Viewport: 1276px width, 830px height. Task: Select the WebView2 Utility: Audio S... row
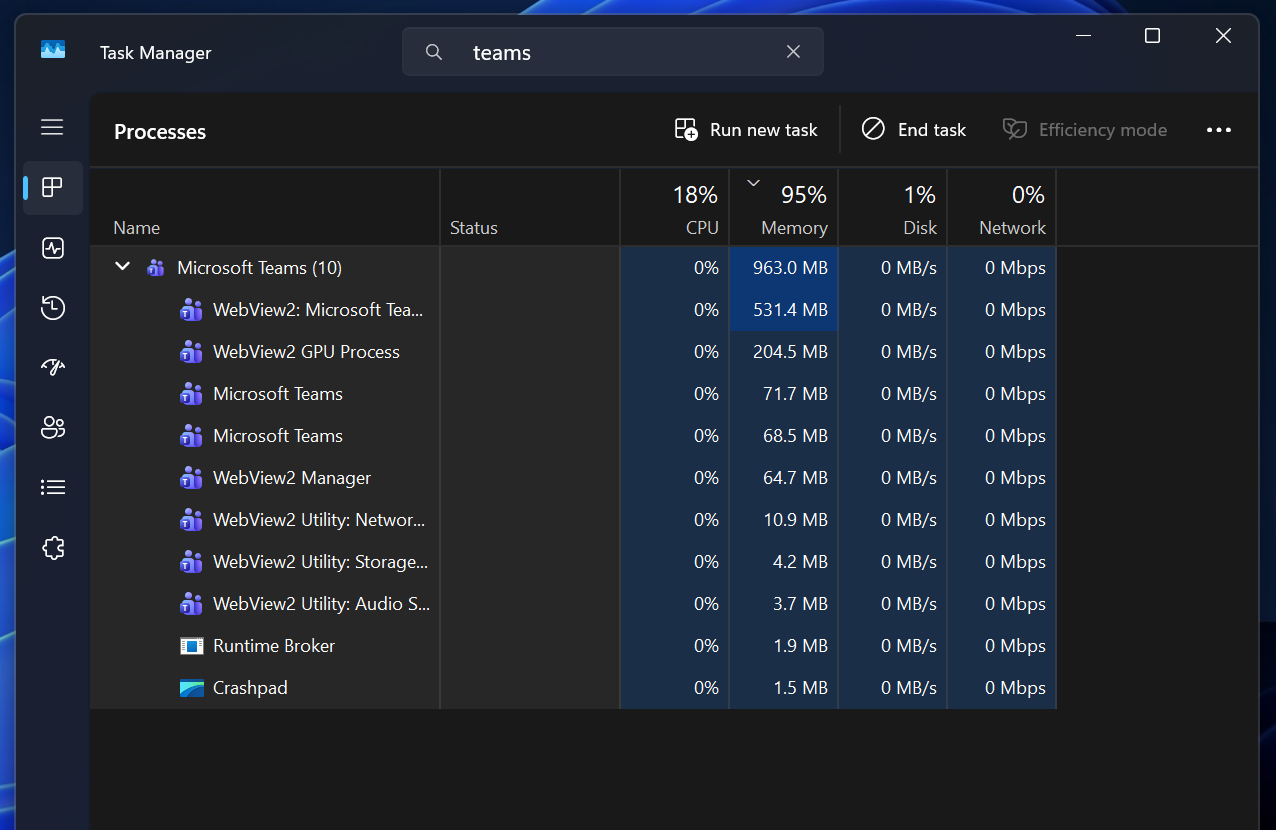click(x=573, y=604)
